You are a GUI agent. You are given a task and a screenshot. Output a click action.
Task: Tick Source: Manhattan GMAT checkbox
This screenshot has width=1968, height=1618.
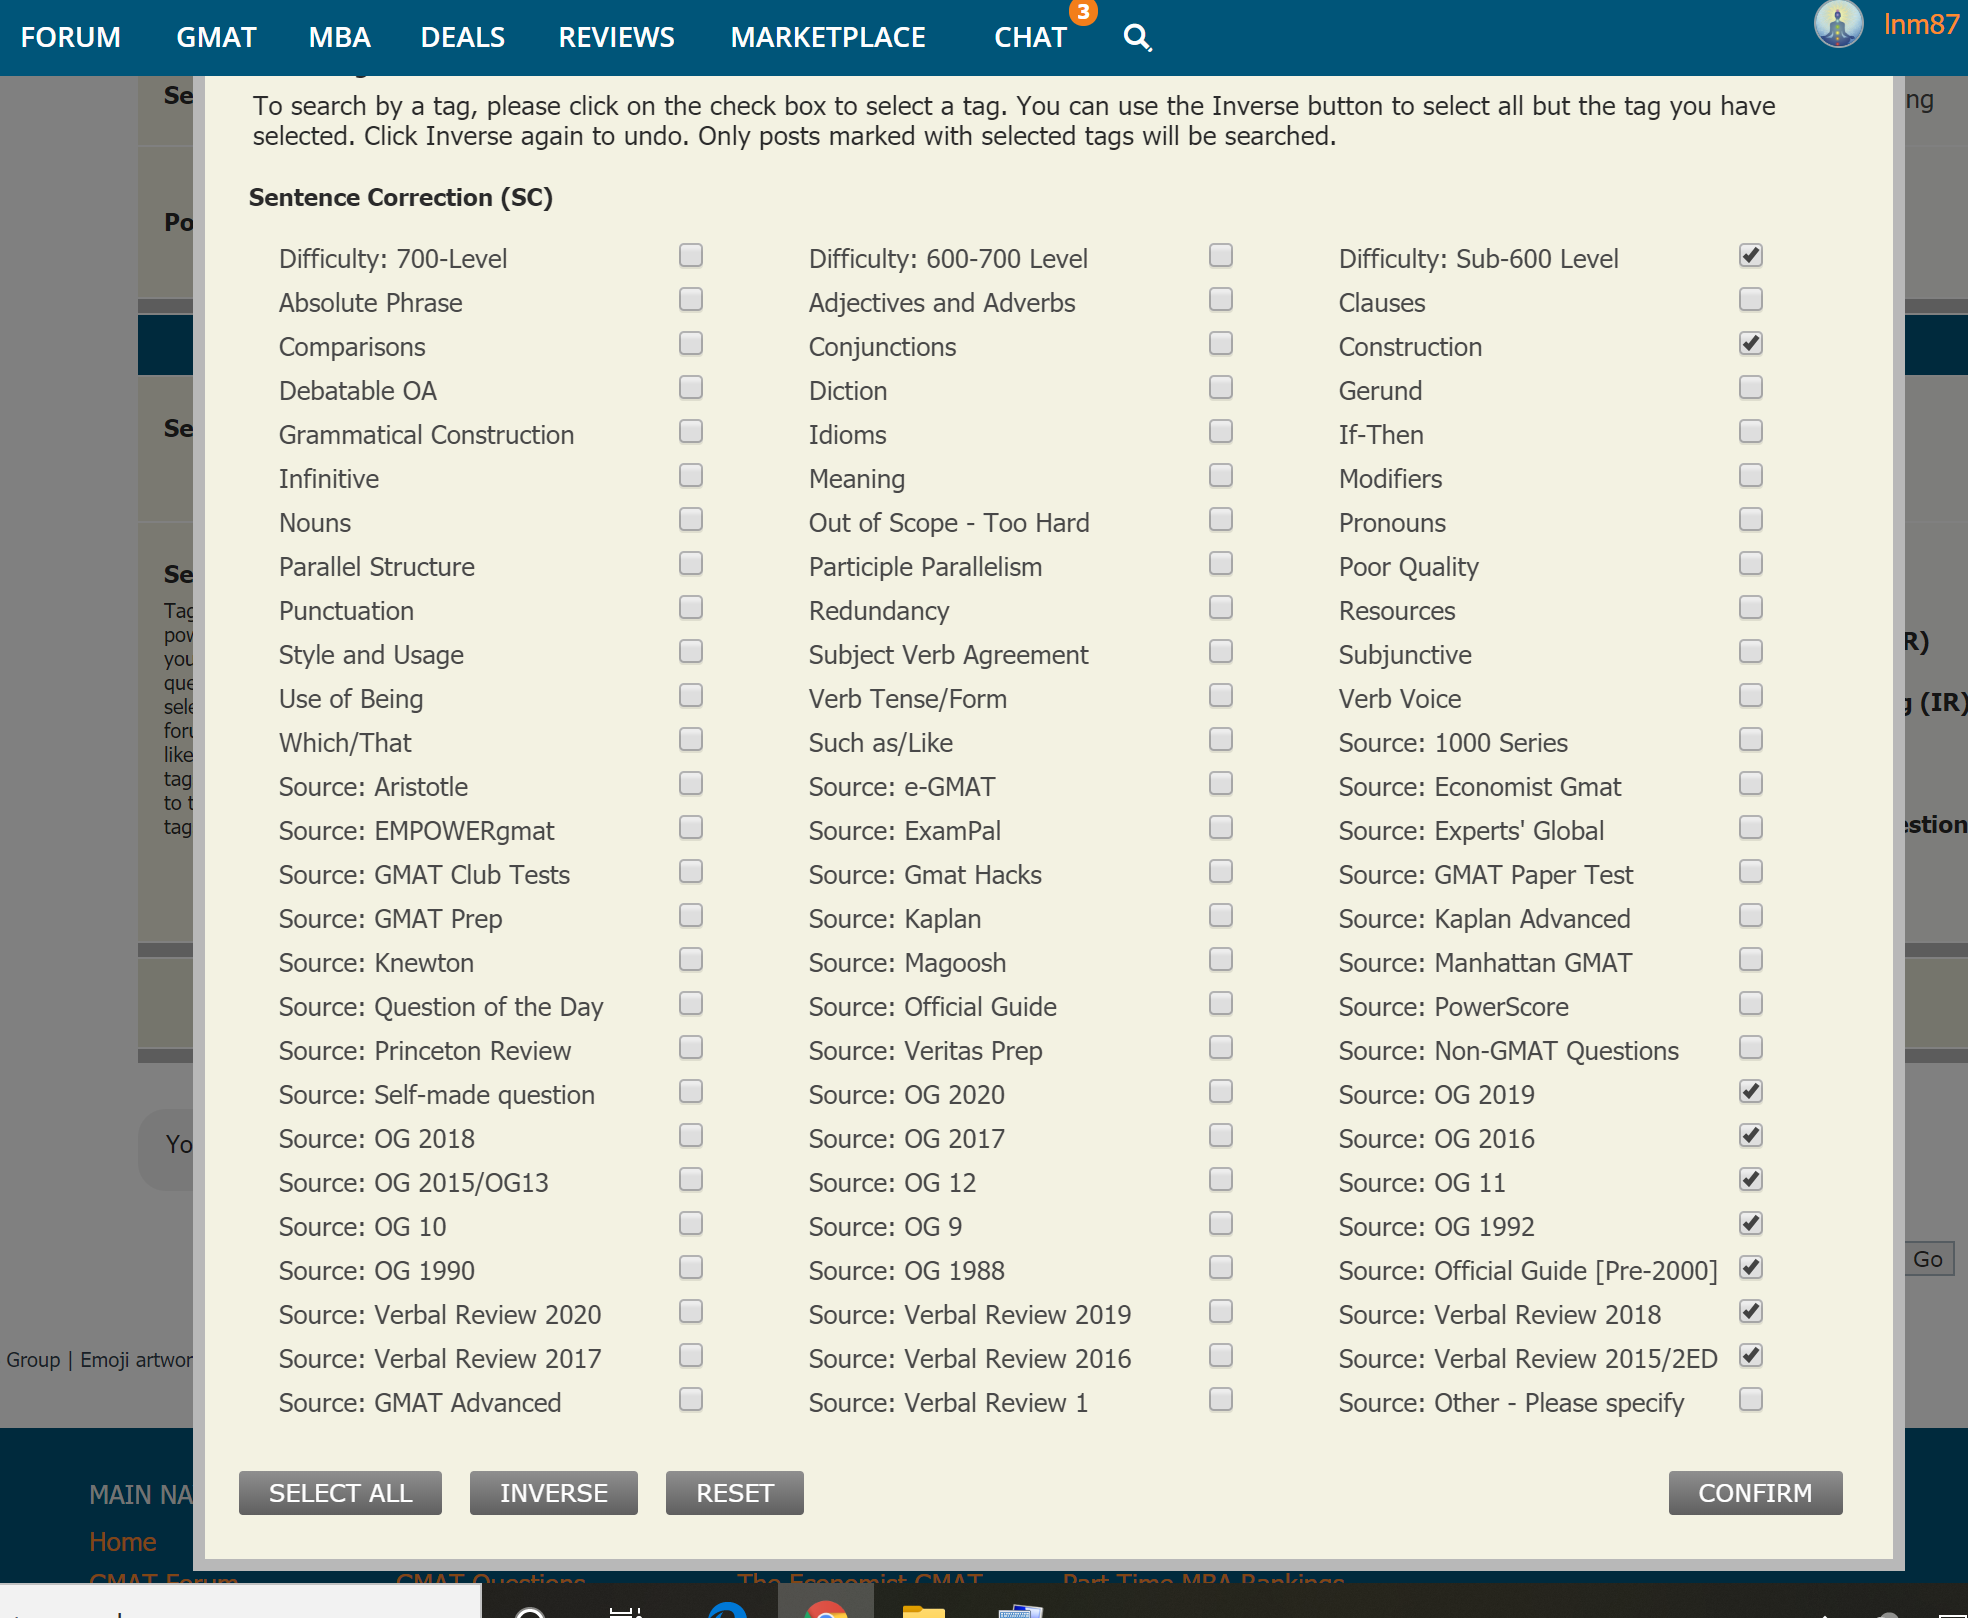point(1750,960)
